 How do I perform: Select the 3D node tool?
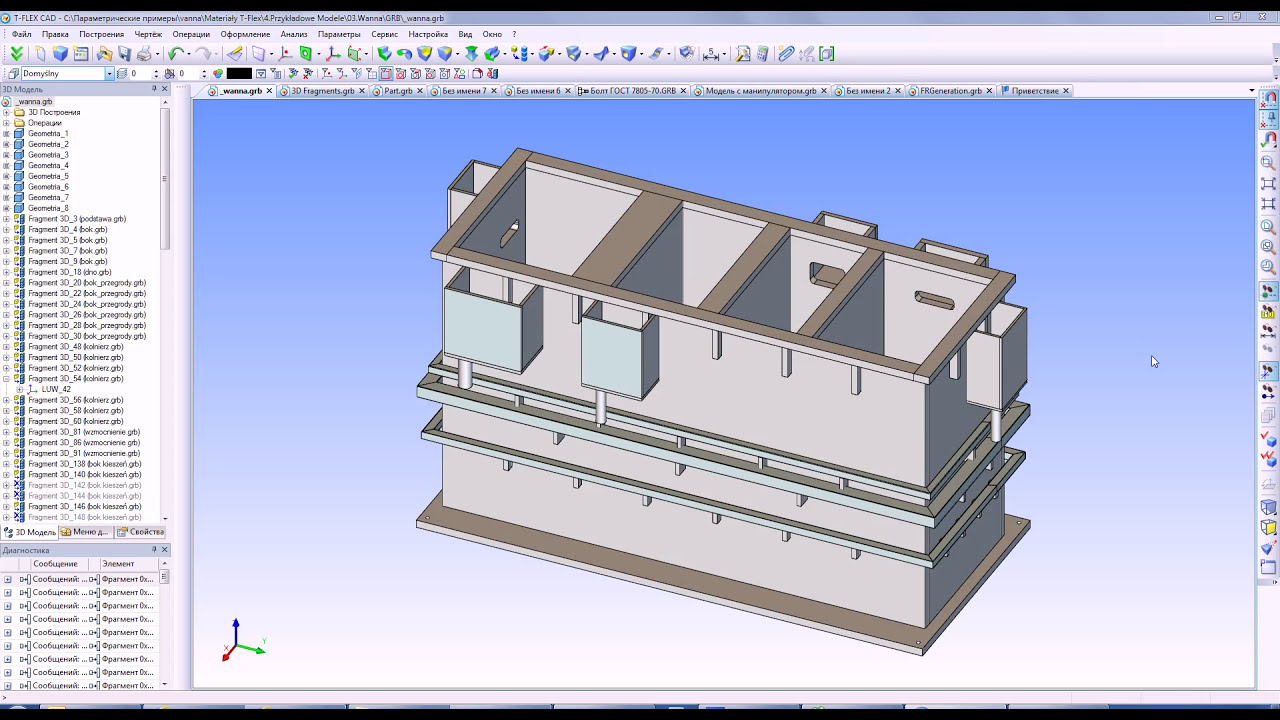tap(286, 54)
